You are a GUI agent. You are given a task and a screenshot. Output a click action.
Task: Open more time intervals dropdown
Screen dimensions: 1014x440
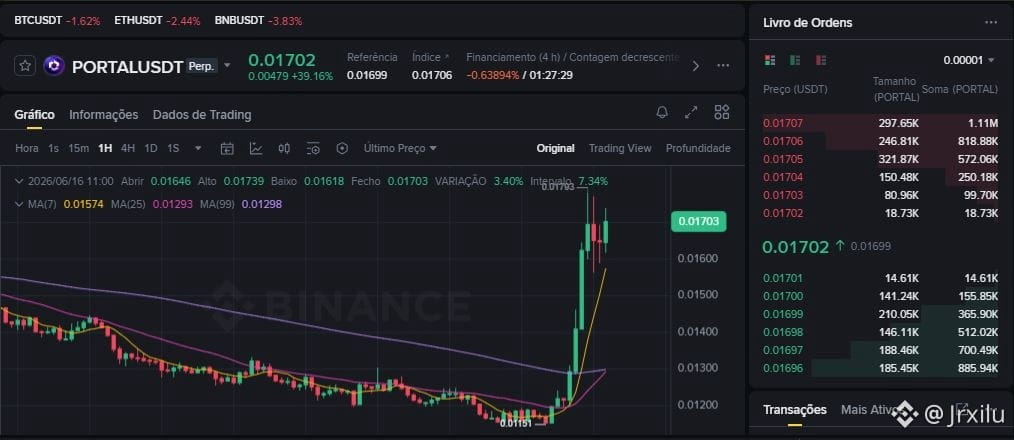click(198, 148)
